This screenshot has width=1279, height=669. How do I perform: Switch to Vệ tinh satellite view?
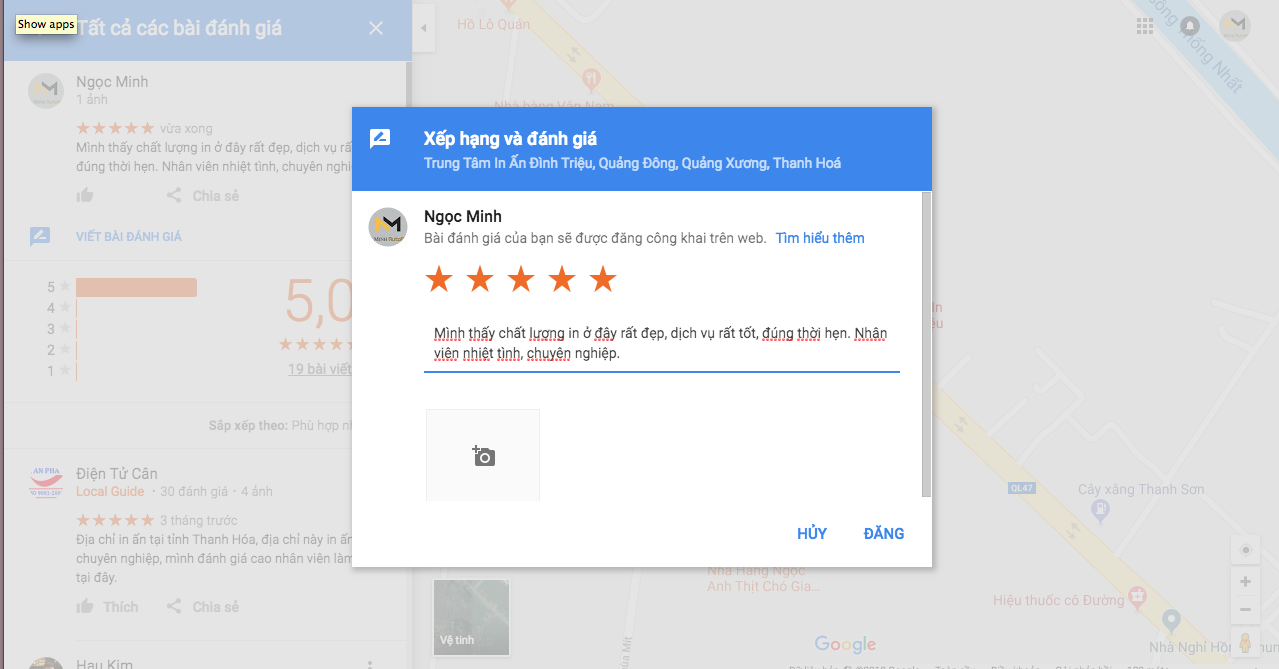(471, 617)
